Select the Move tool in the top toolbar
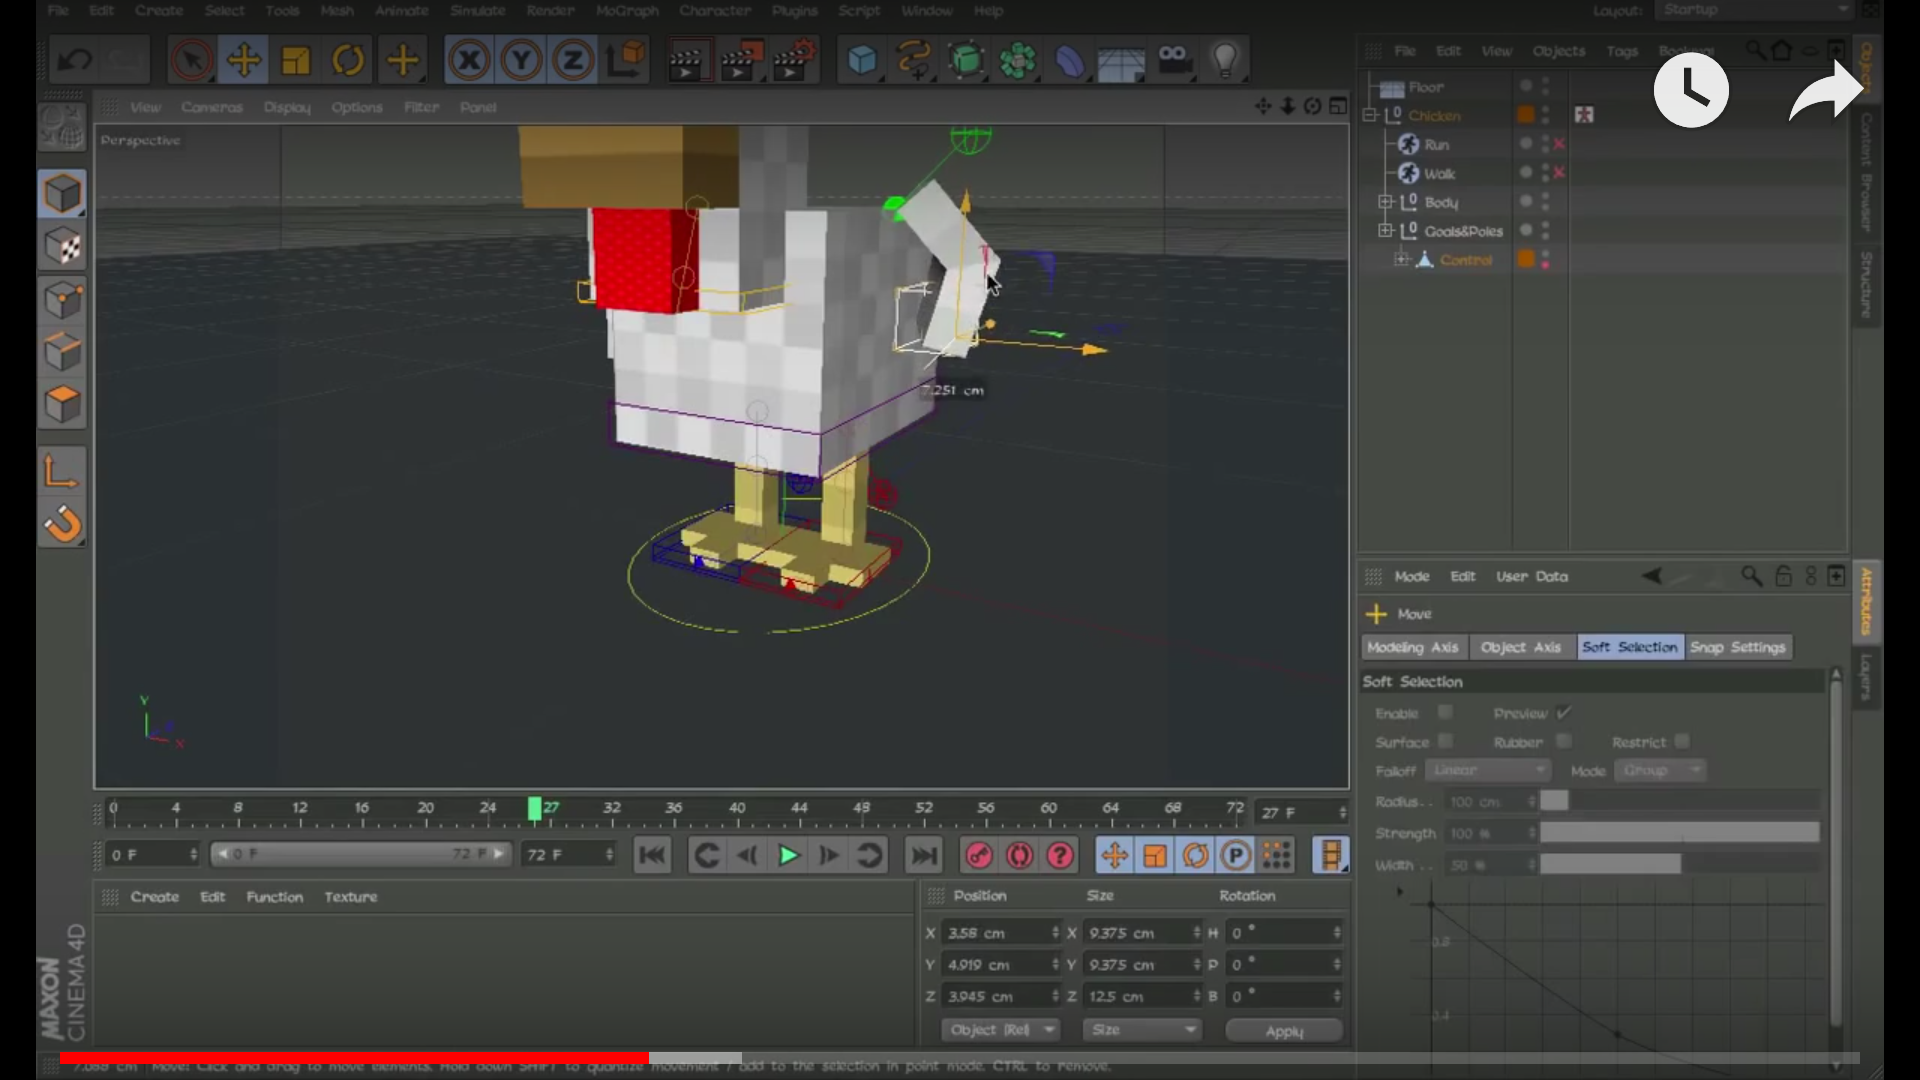 click(x=243, y=61)
